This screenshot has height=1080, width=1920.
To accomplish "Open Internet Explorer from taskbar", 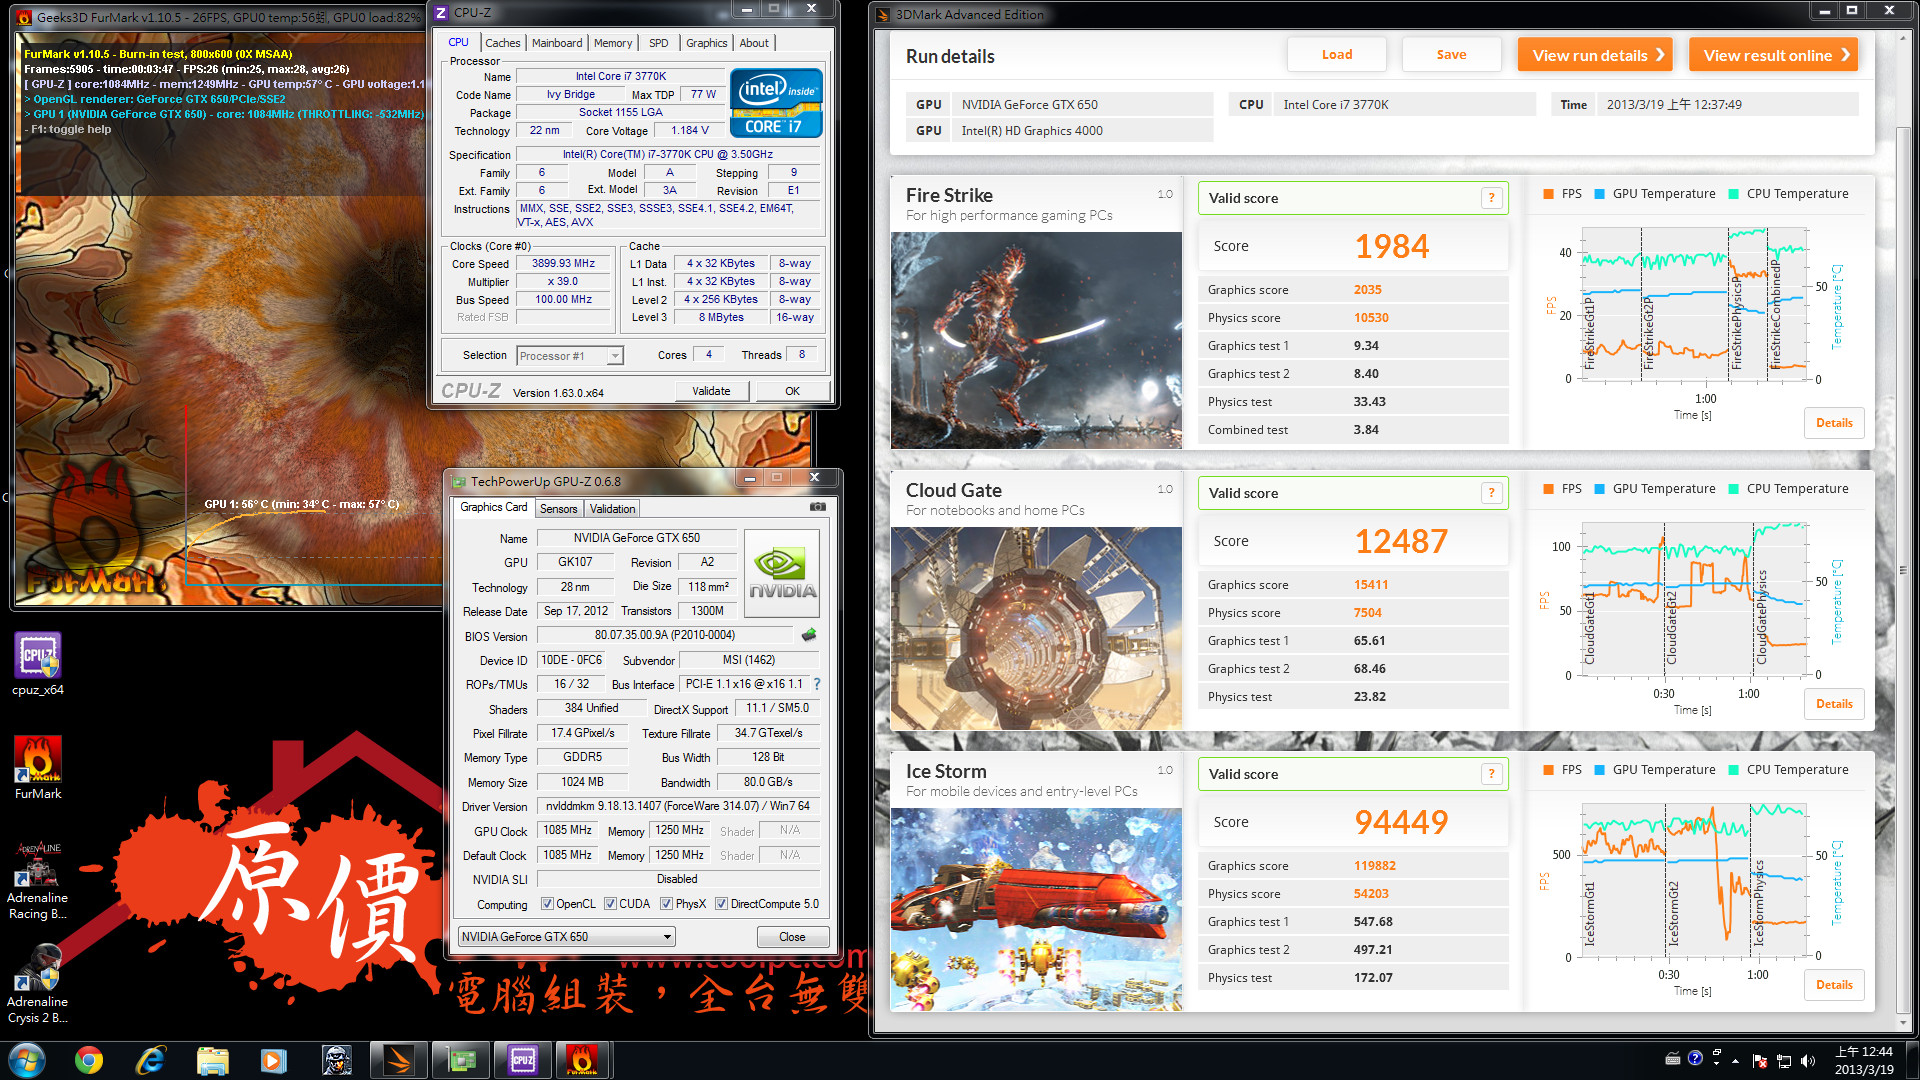I will [151, 1060].
